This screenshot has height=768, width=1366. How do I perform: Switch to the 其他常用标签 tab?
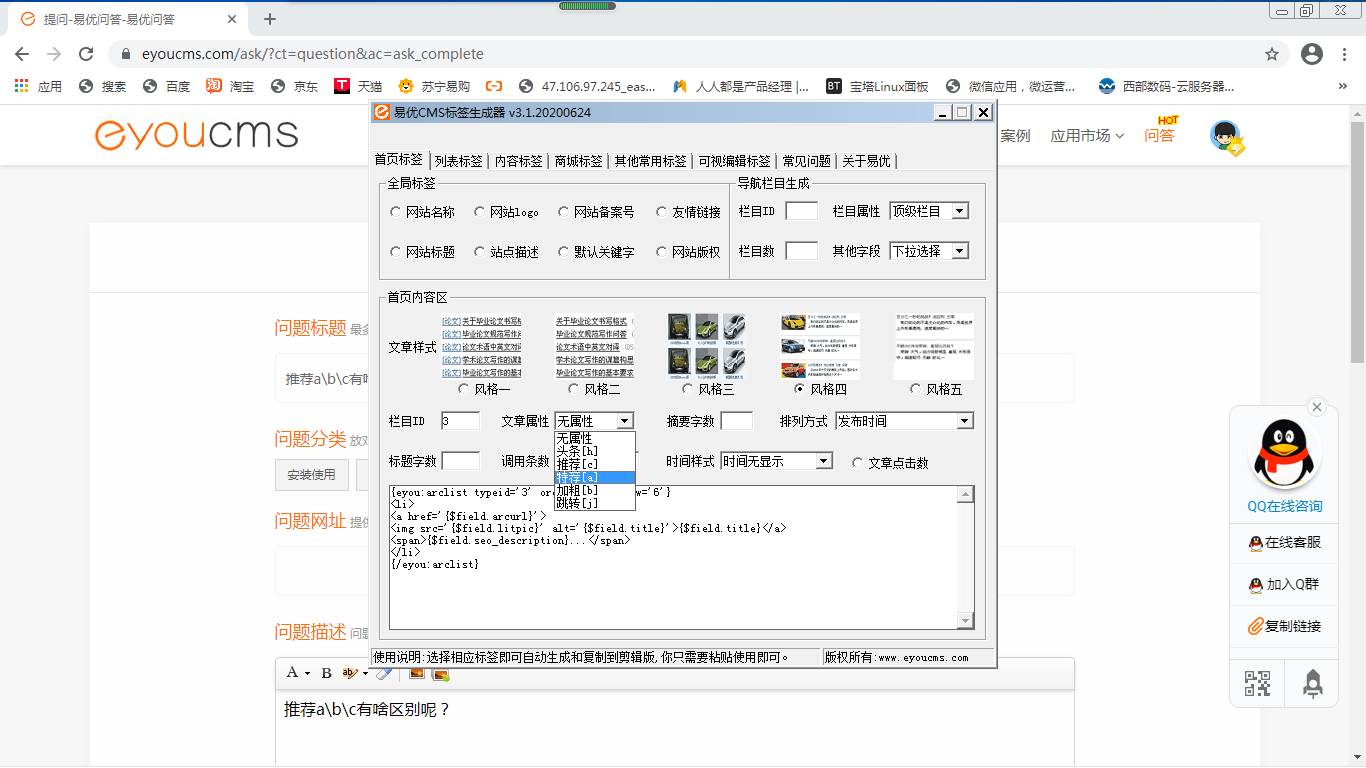point(651,161)
